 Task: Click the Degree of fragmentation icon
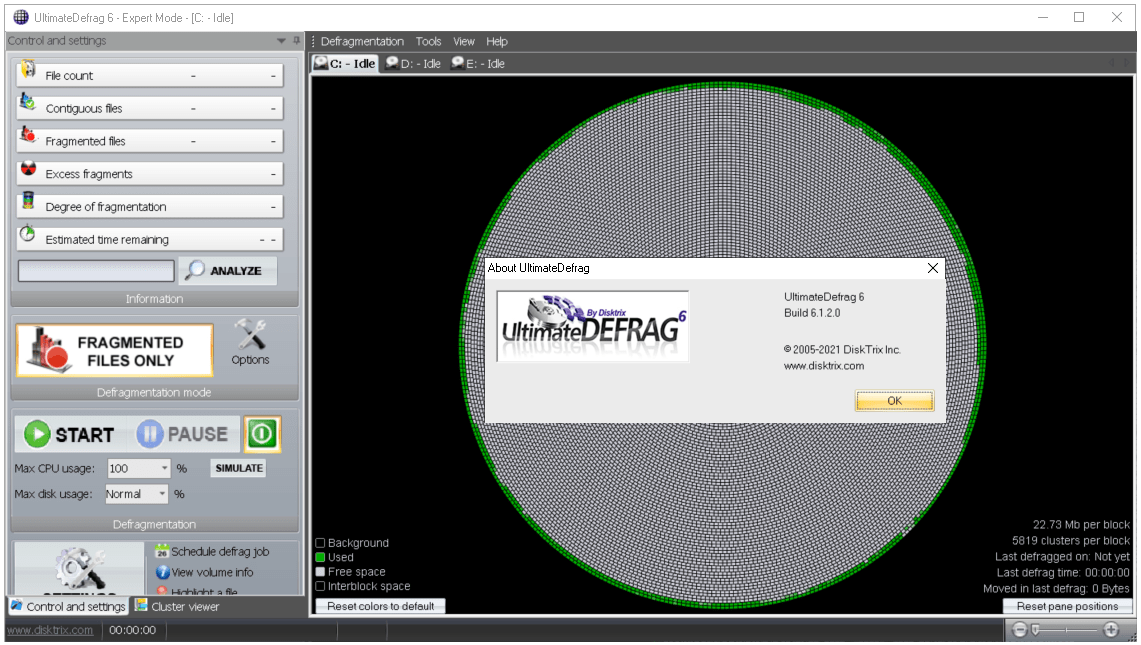click(28, 201)
